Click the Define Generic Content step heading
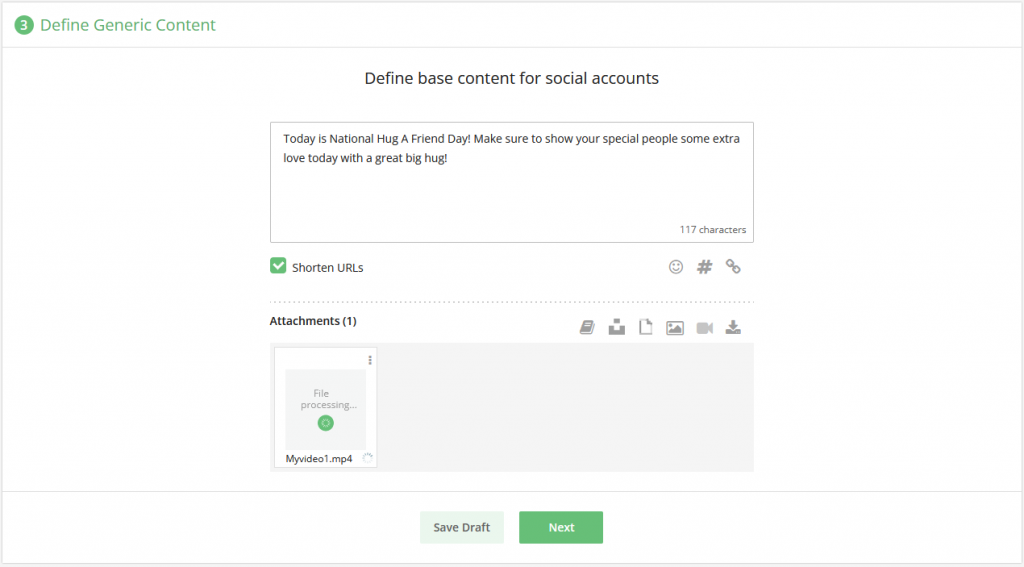 128,25
